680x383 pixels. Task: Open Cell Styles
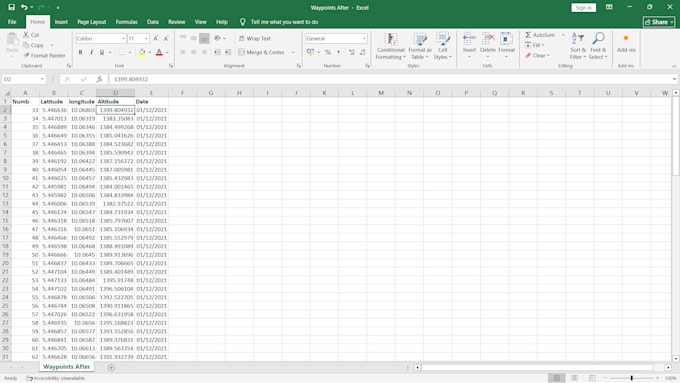[442, 46]
